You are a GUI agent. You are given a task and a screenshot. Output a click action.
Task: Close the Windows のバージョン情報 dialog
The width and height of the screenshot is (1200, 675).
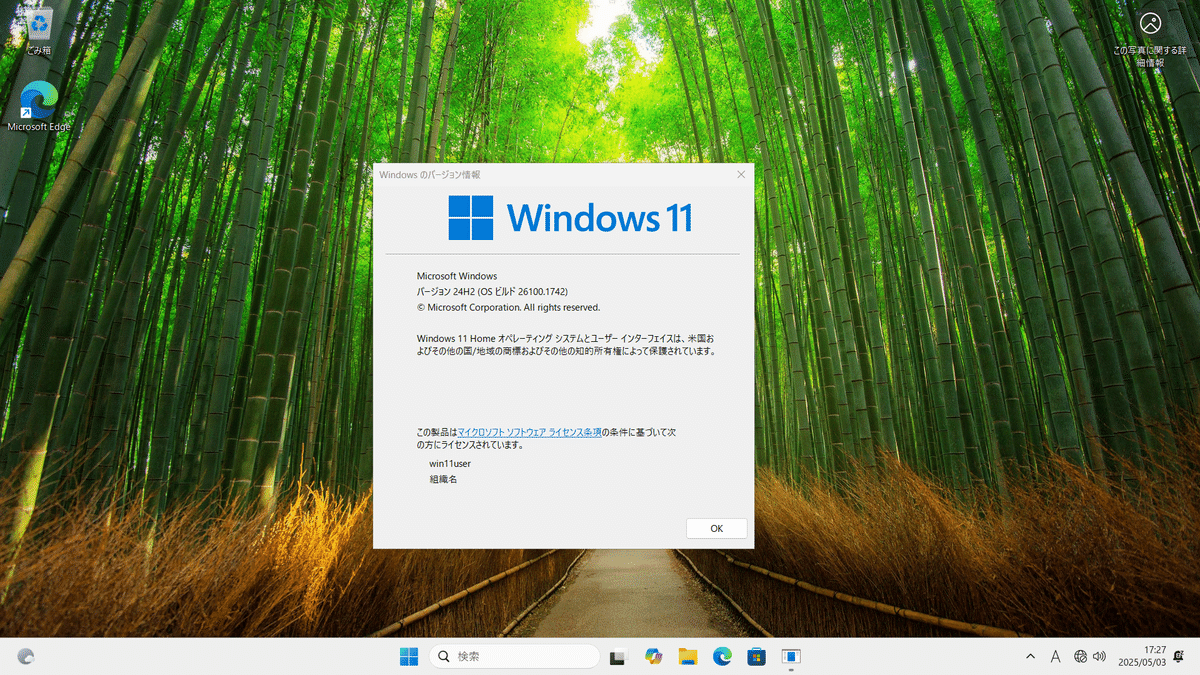click(x=741, y=174)
